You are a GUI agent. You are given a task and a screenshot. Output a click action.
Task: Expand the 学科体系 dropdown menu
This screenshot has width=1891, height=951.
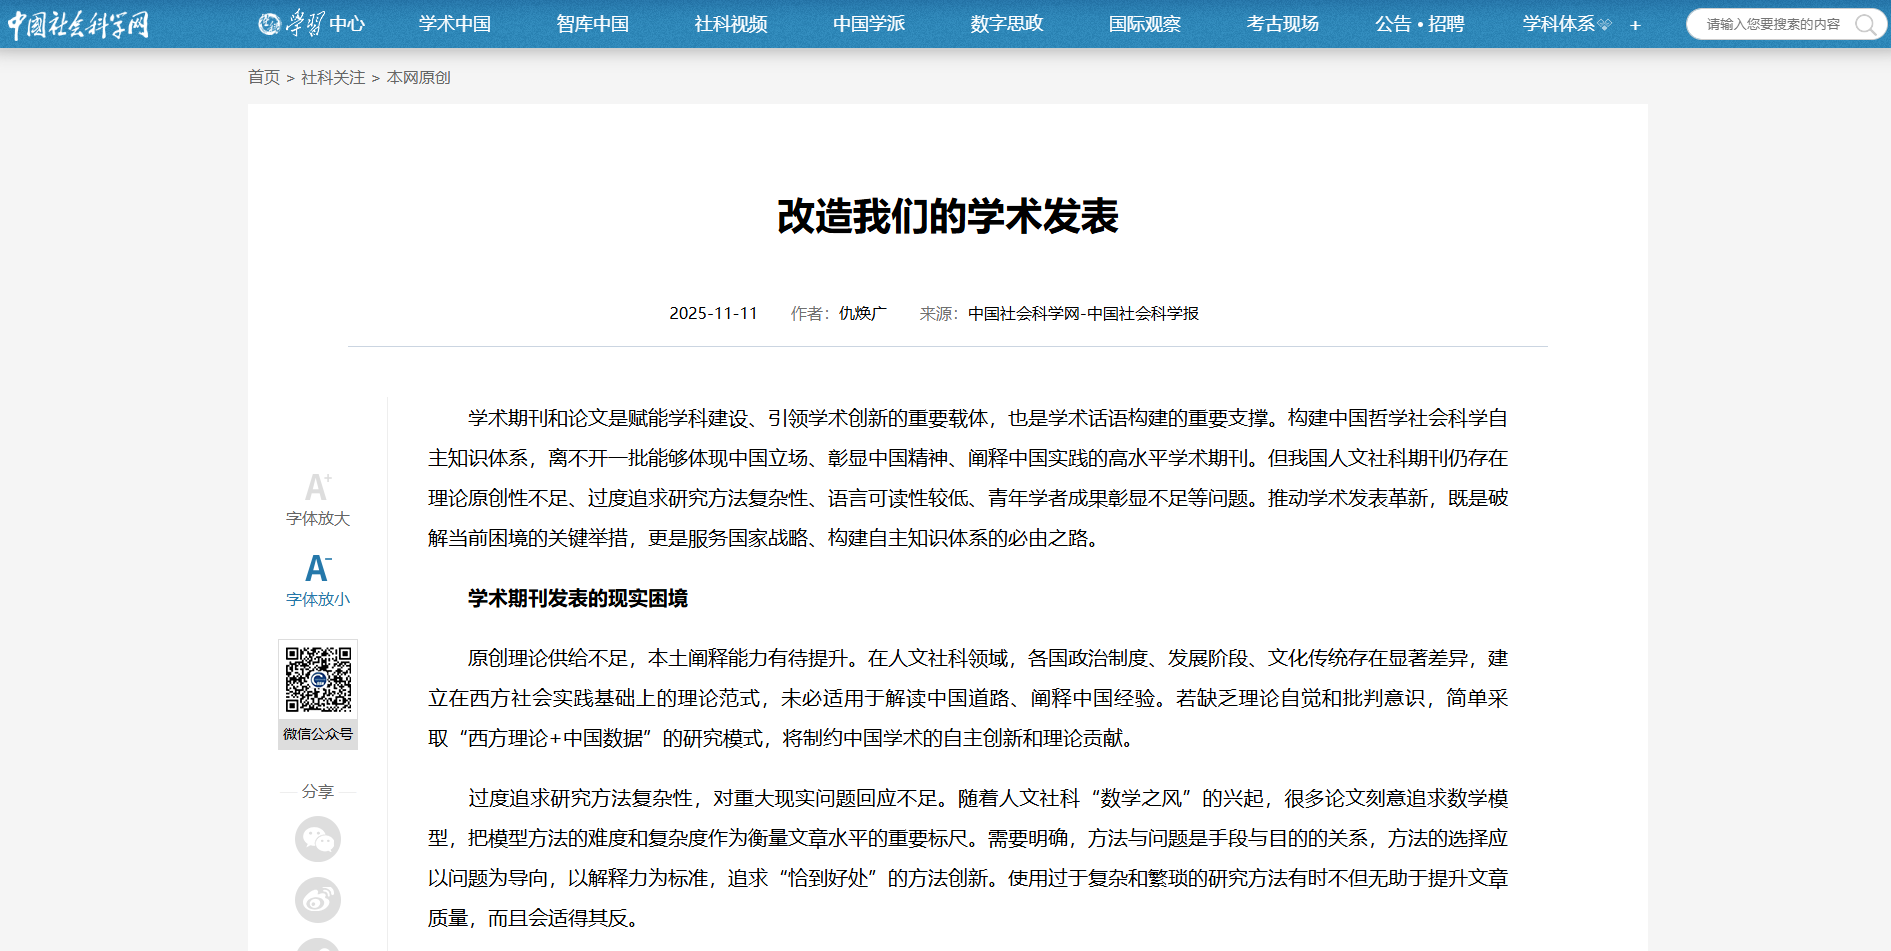[x=1566, y=24]
